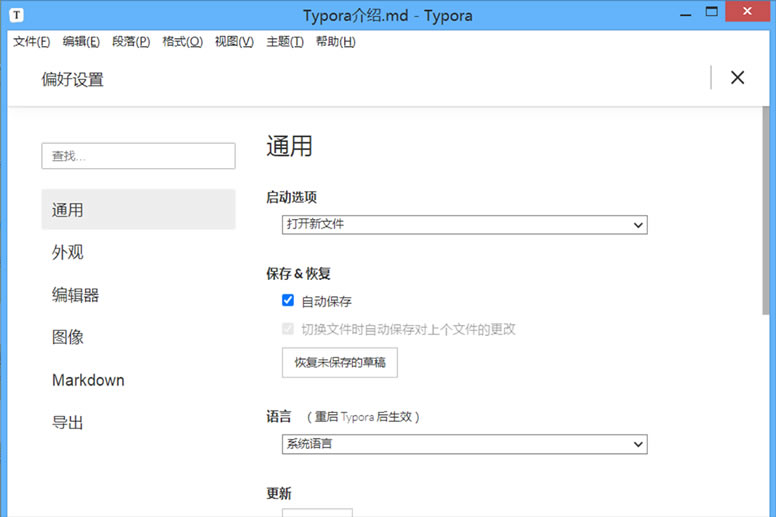Open the 启动选项 dropdown showing 打开新文件
776x517 pixels.
tap(465, 225)
